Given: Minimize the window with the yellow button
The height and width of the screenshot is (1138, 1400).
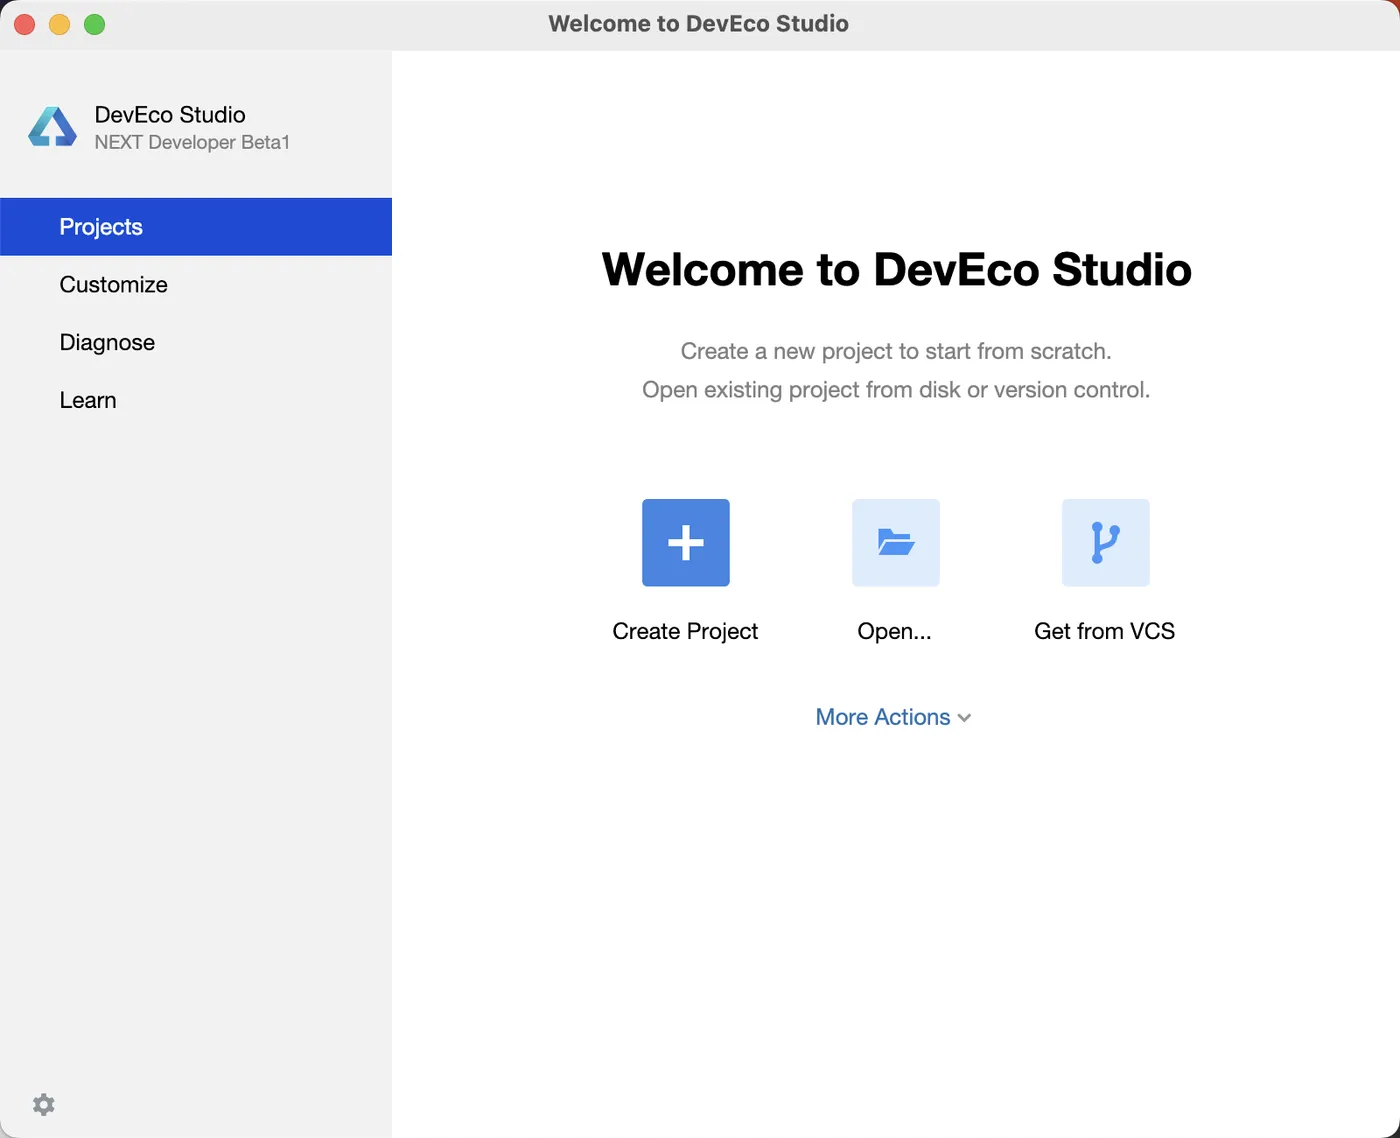Looking at the screenshot, I should click(x=60, y=24).
